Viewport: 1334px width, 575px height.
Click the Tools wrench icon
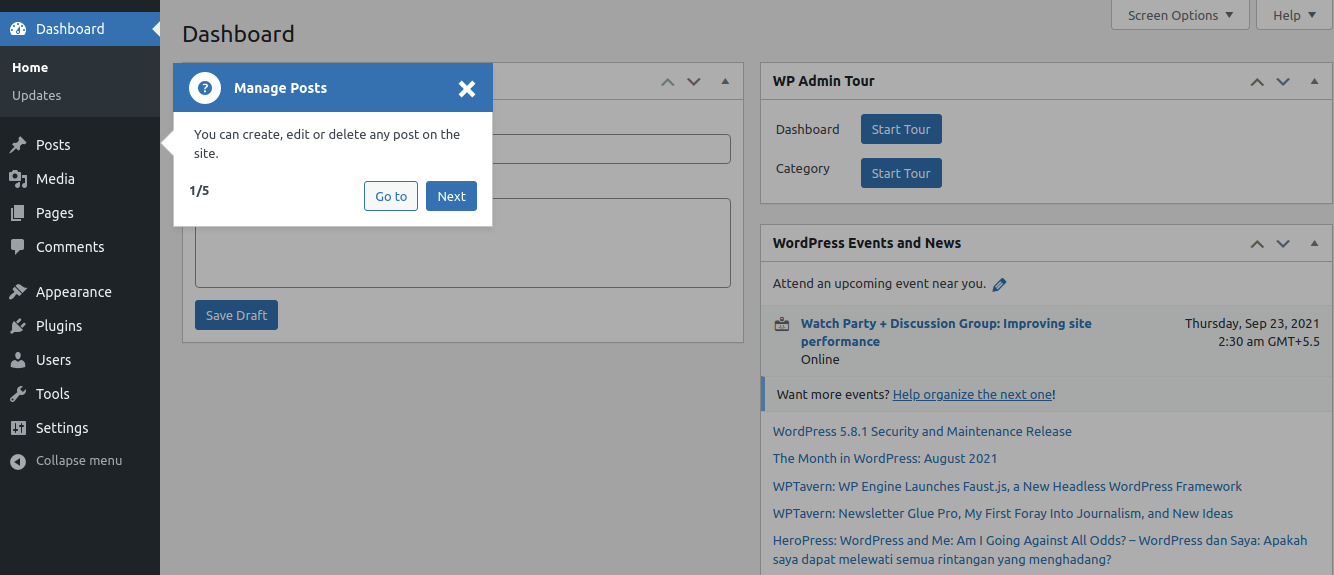click(18, 394)
